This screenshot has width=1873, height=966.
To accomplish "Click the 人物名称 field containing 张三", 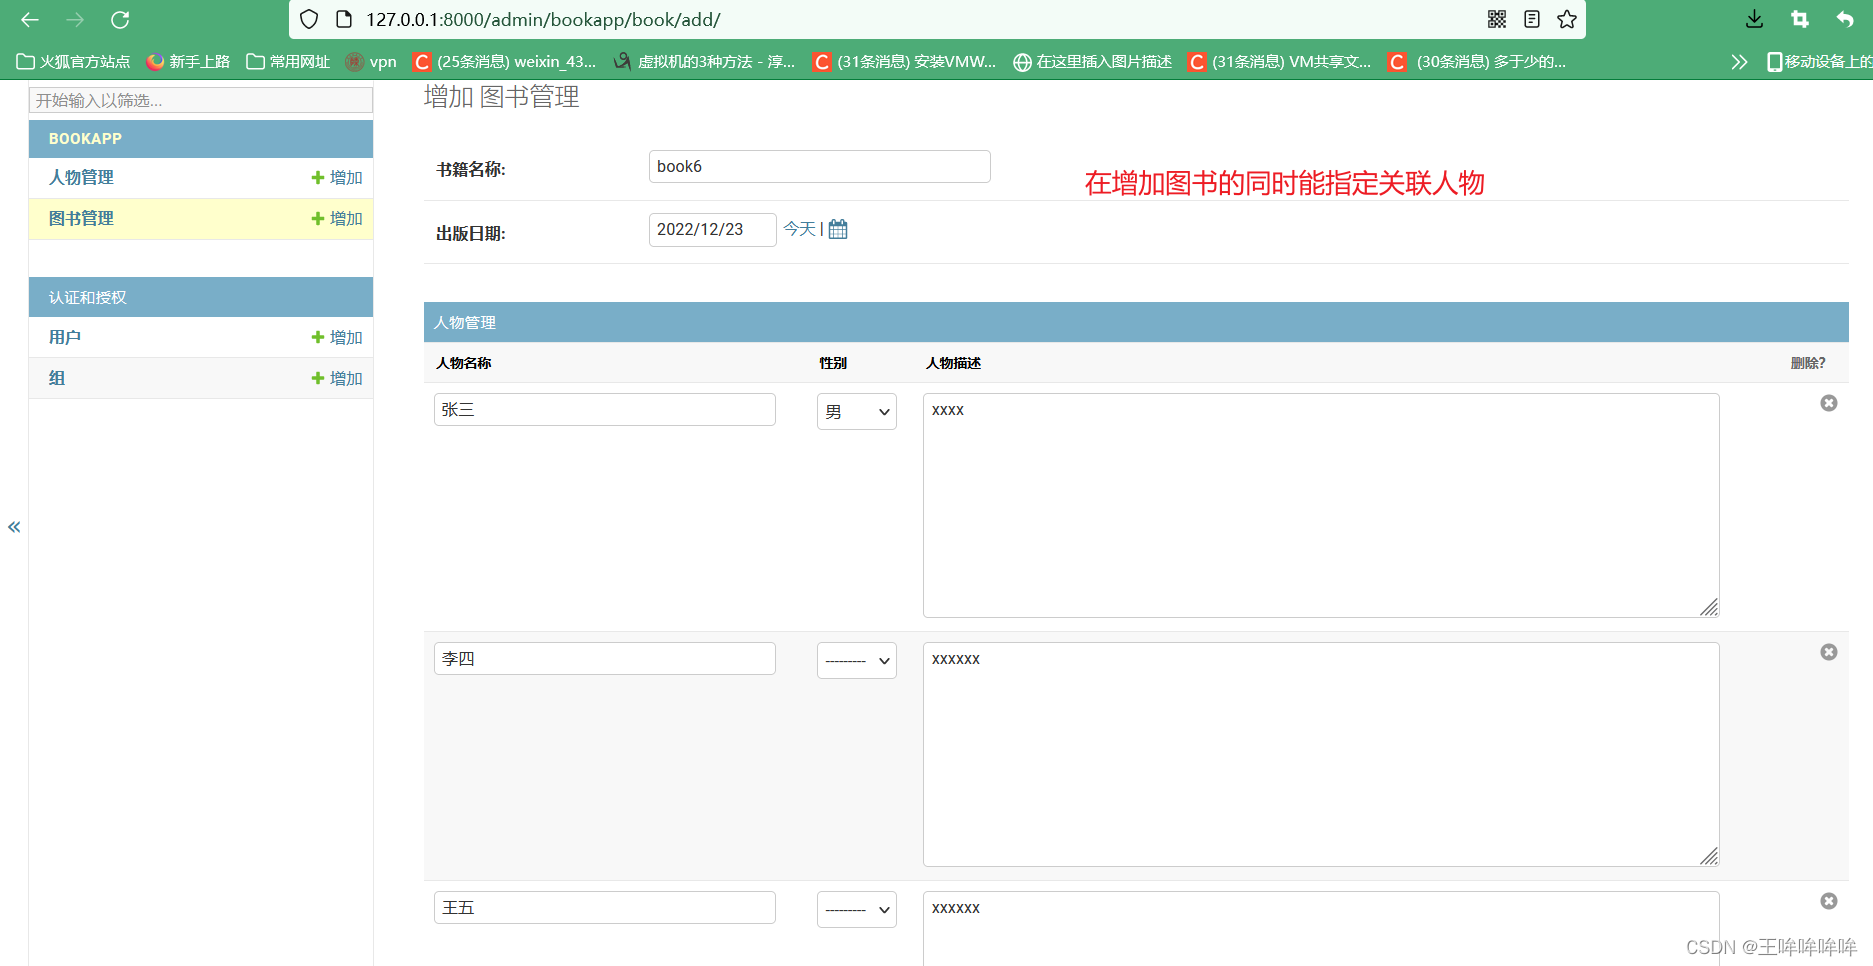I will [x=605, y=410].
